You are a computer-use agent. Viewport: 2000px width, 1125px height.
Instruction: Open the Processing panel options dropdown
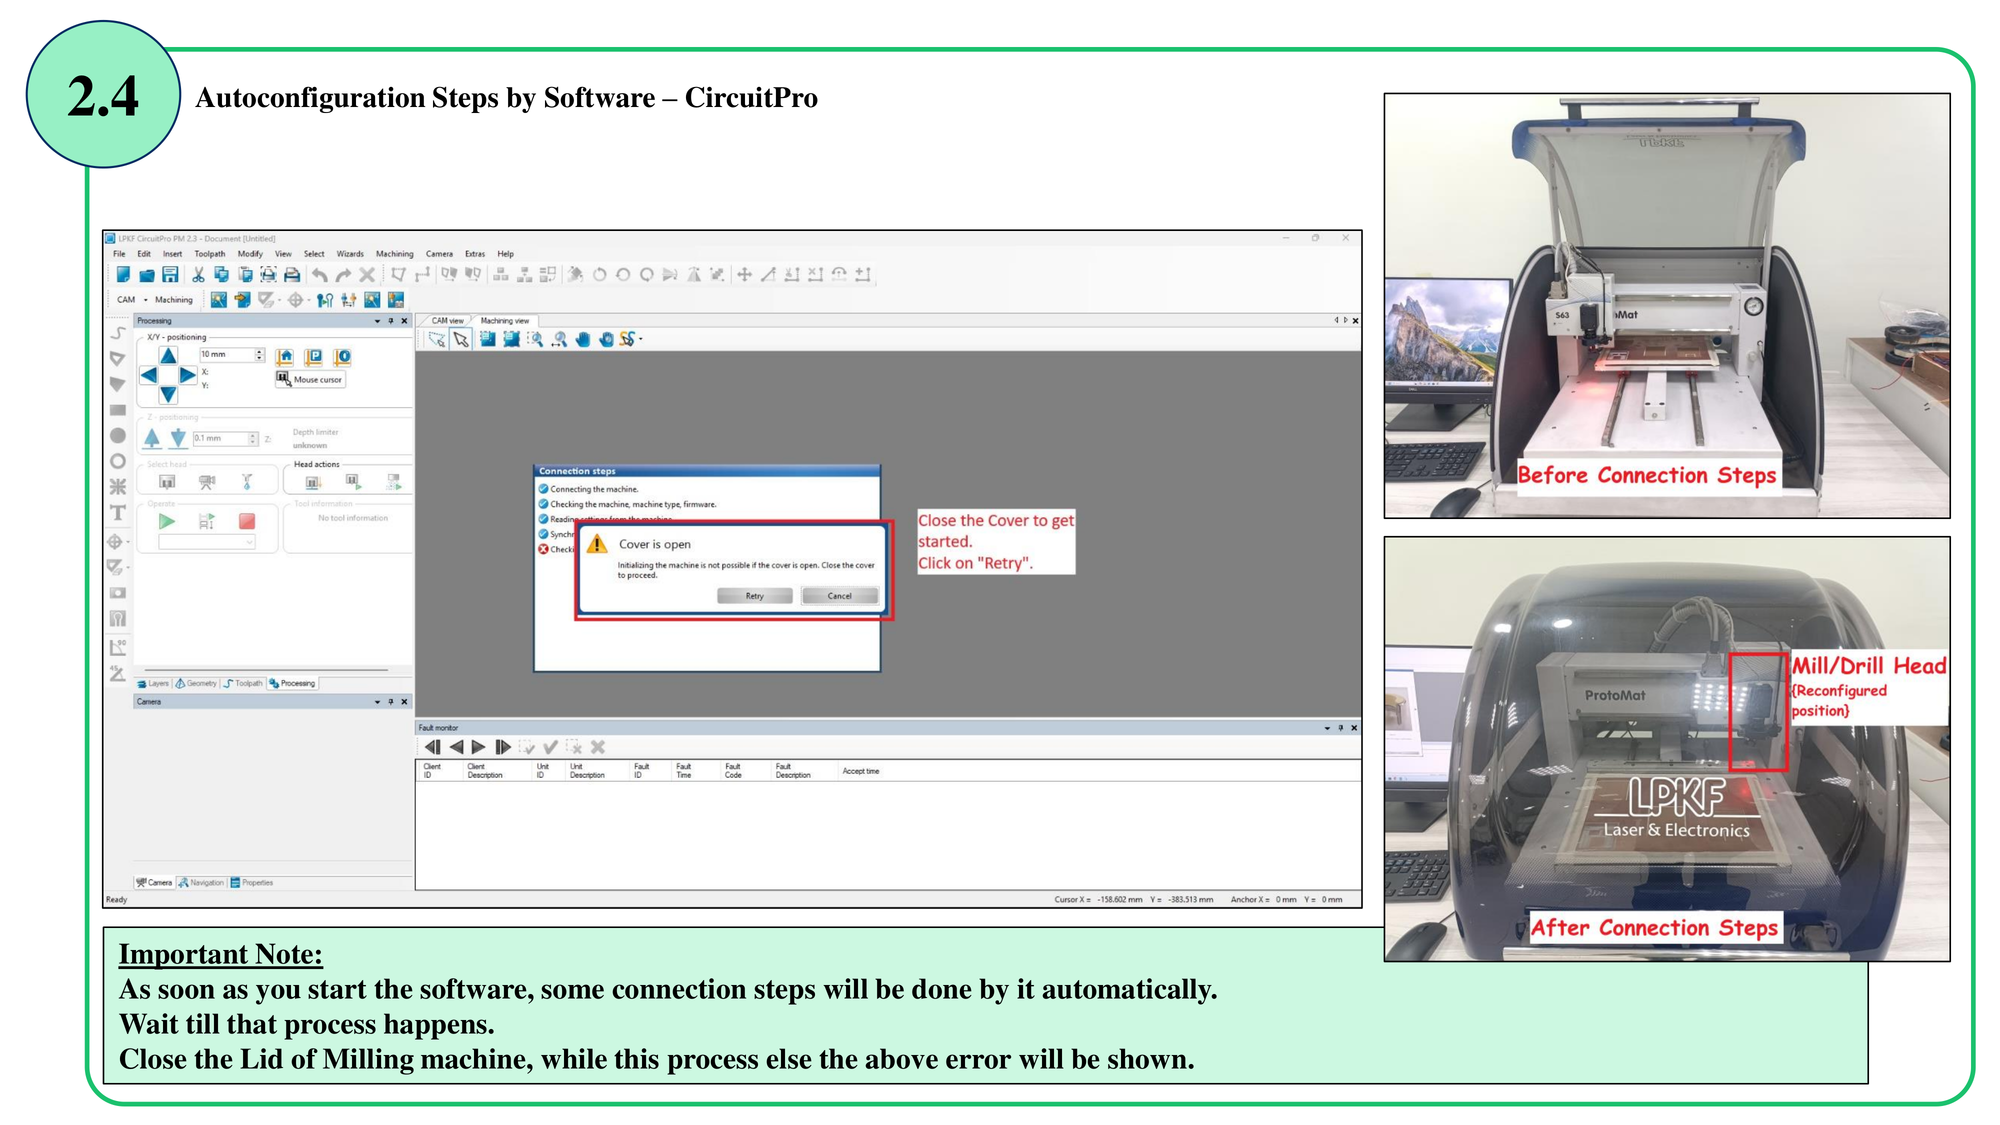[377, 321]
